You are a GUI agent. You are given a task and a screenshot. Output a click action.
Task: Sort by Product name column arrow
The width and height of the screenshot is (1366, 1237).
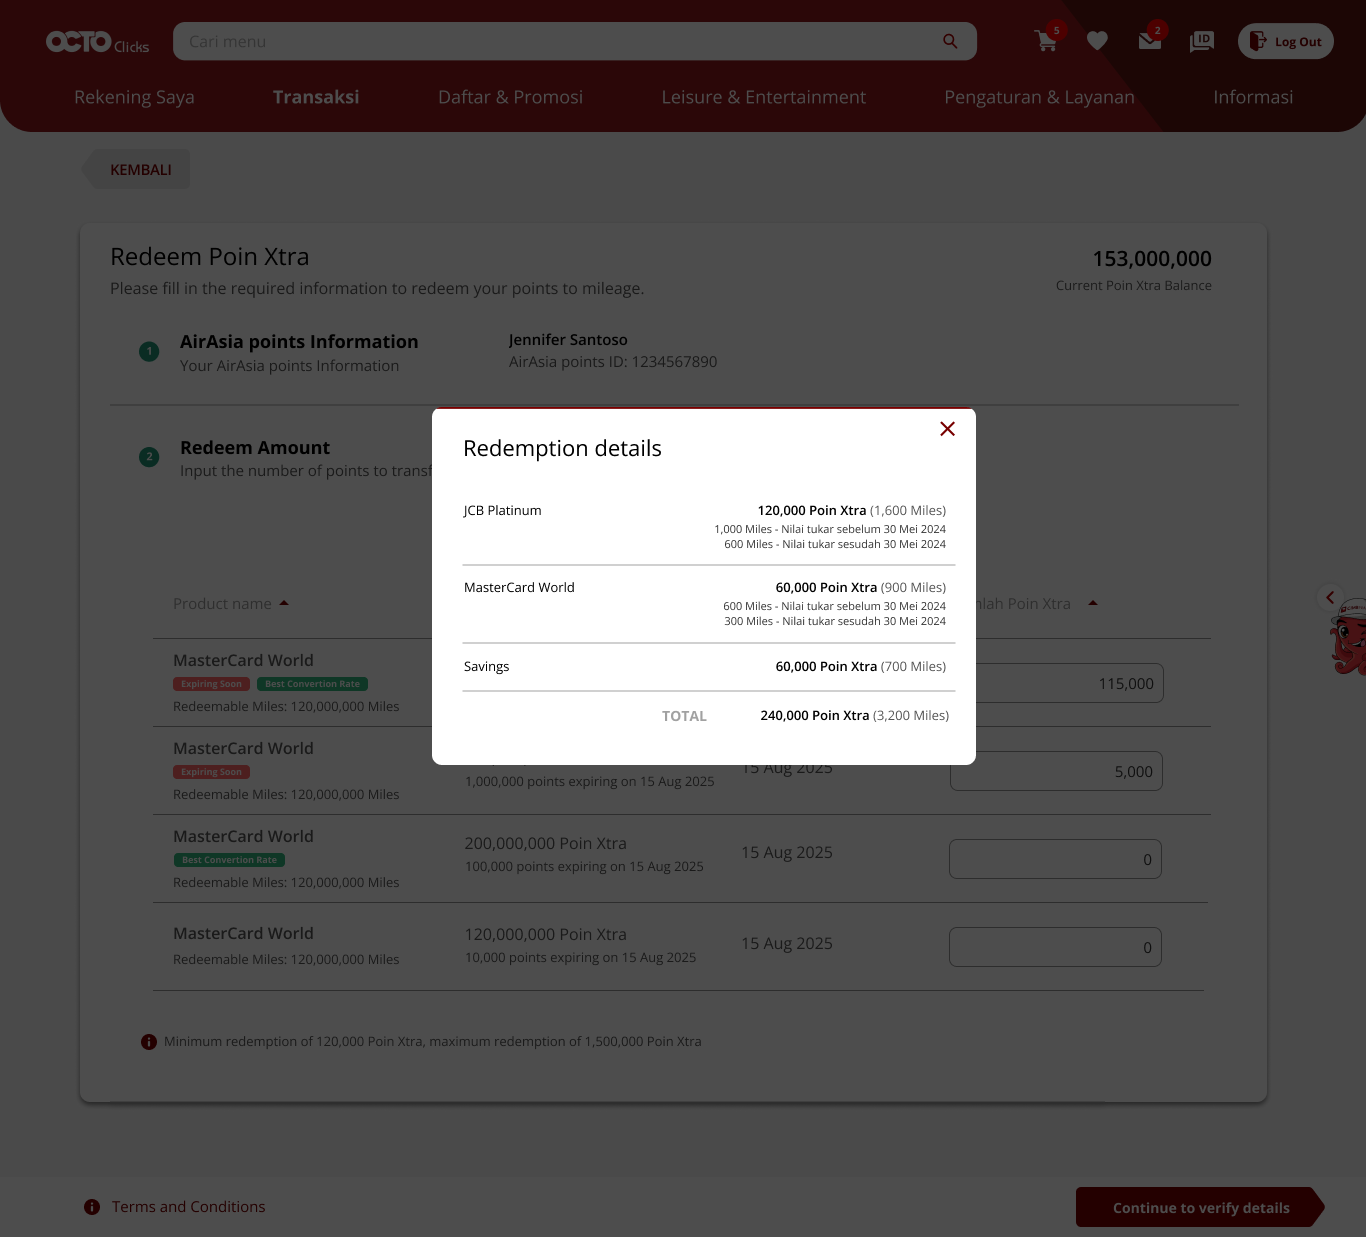point(284,603)
